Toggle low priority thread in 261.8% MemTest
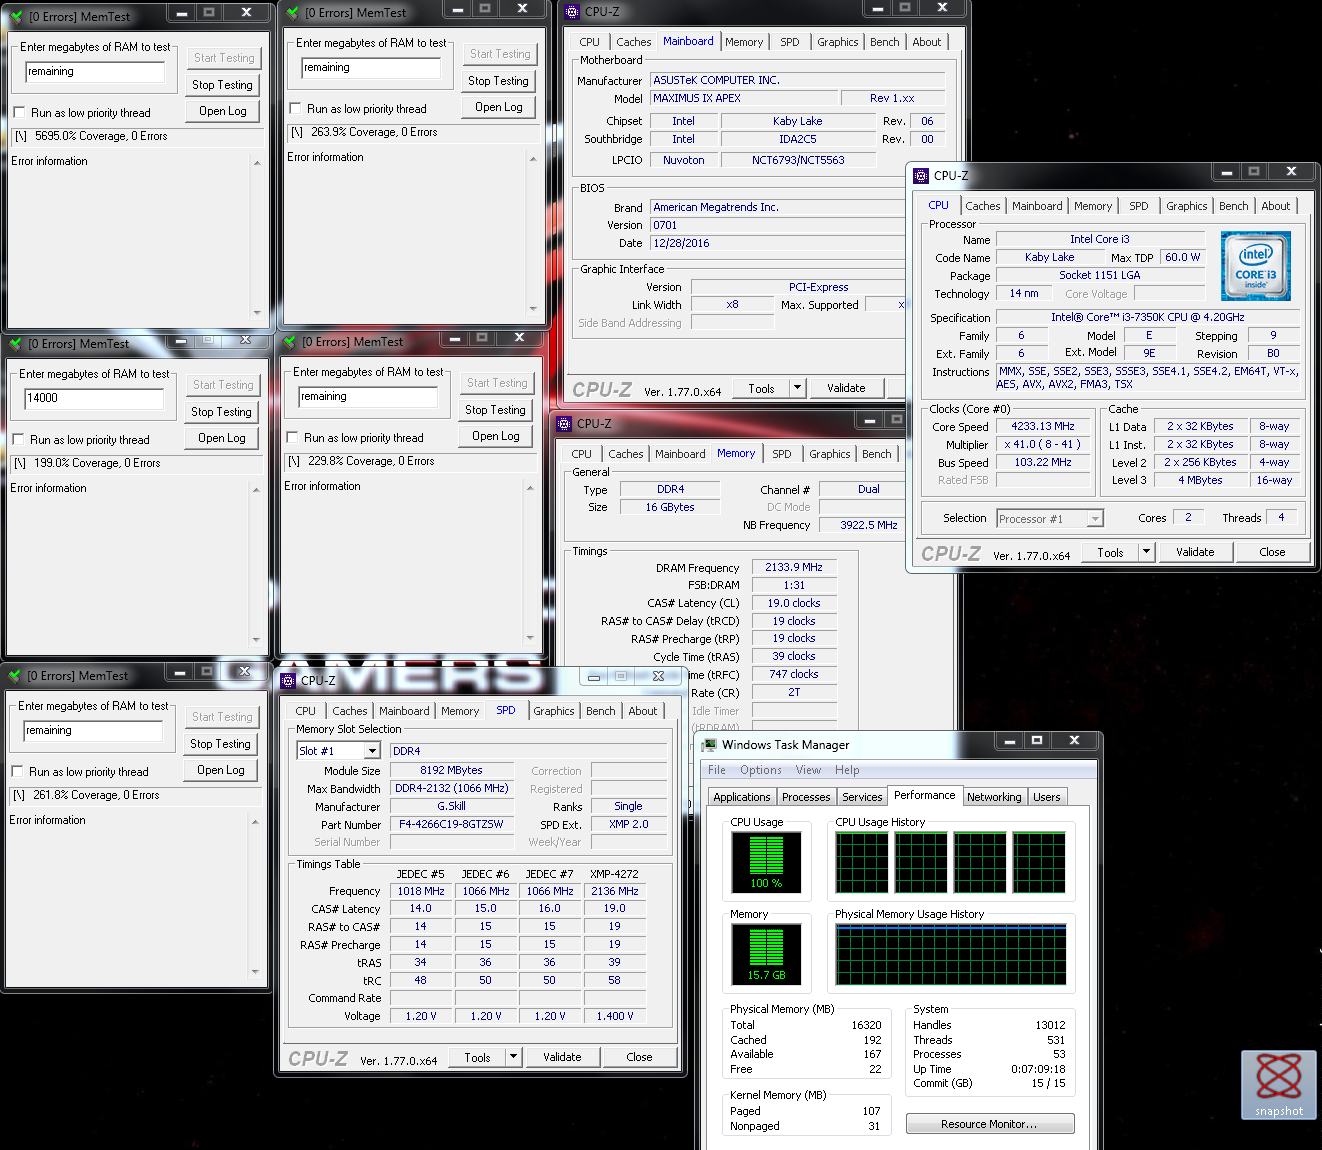1322x1150 pixels. click(17, 772)
